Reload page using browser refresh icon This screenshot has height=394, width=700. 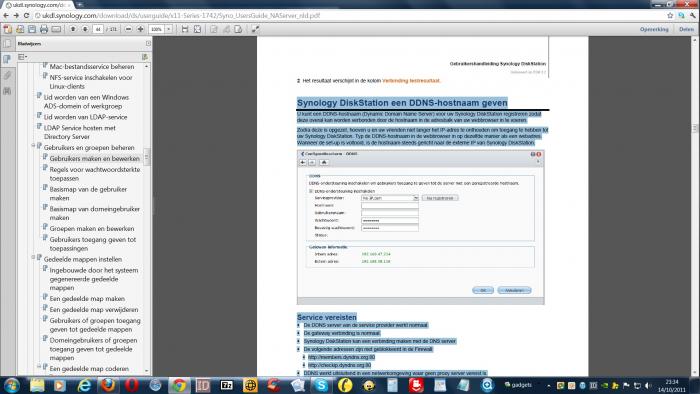(26, 15)
